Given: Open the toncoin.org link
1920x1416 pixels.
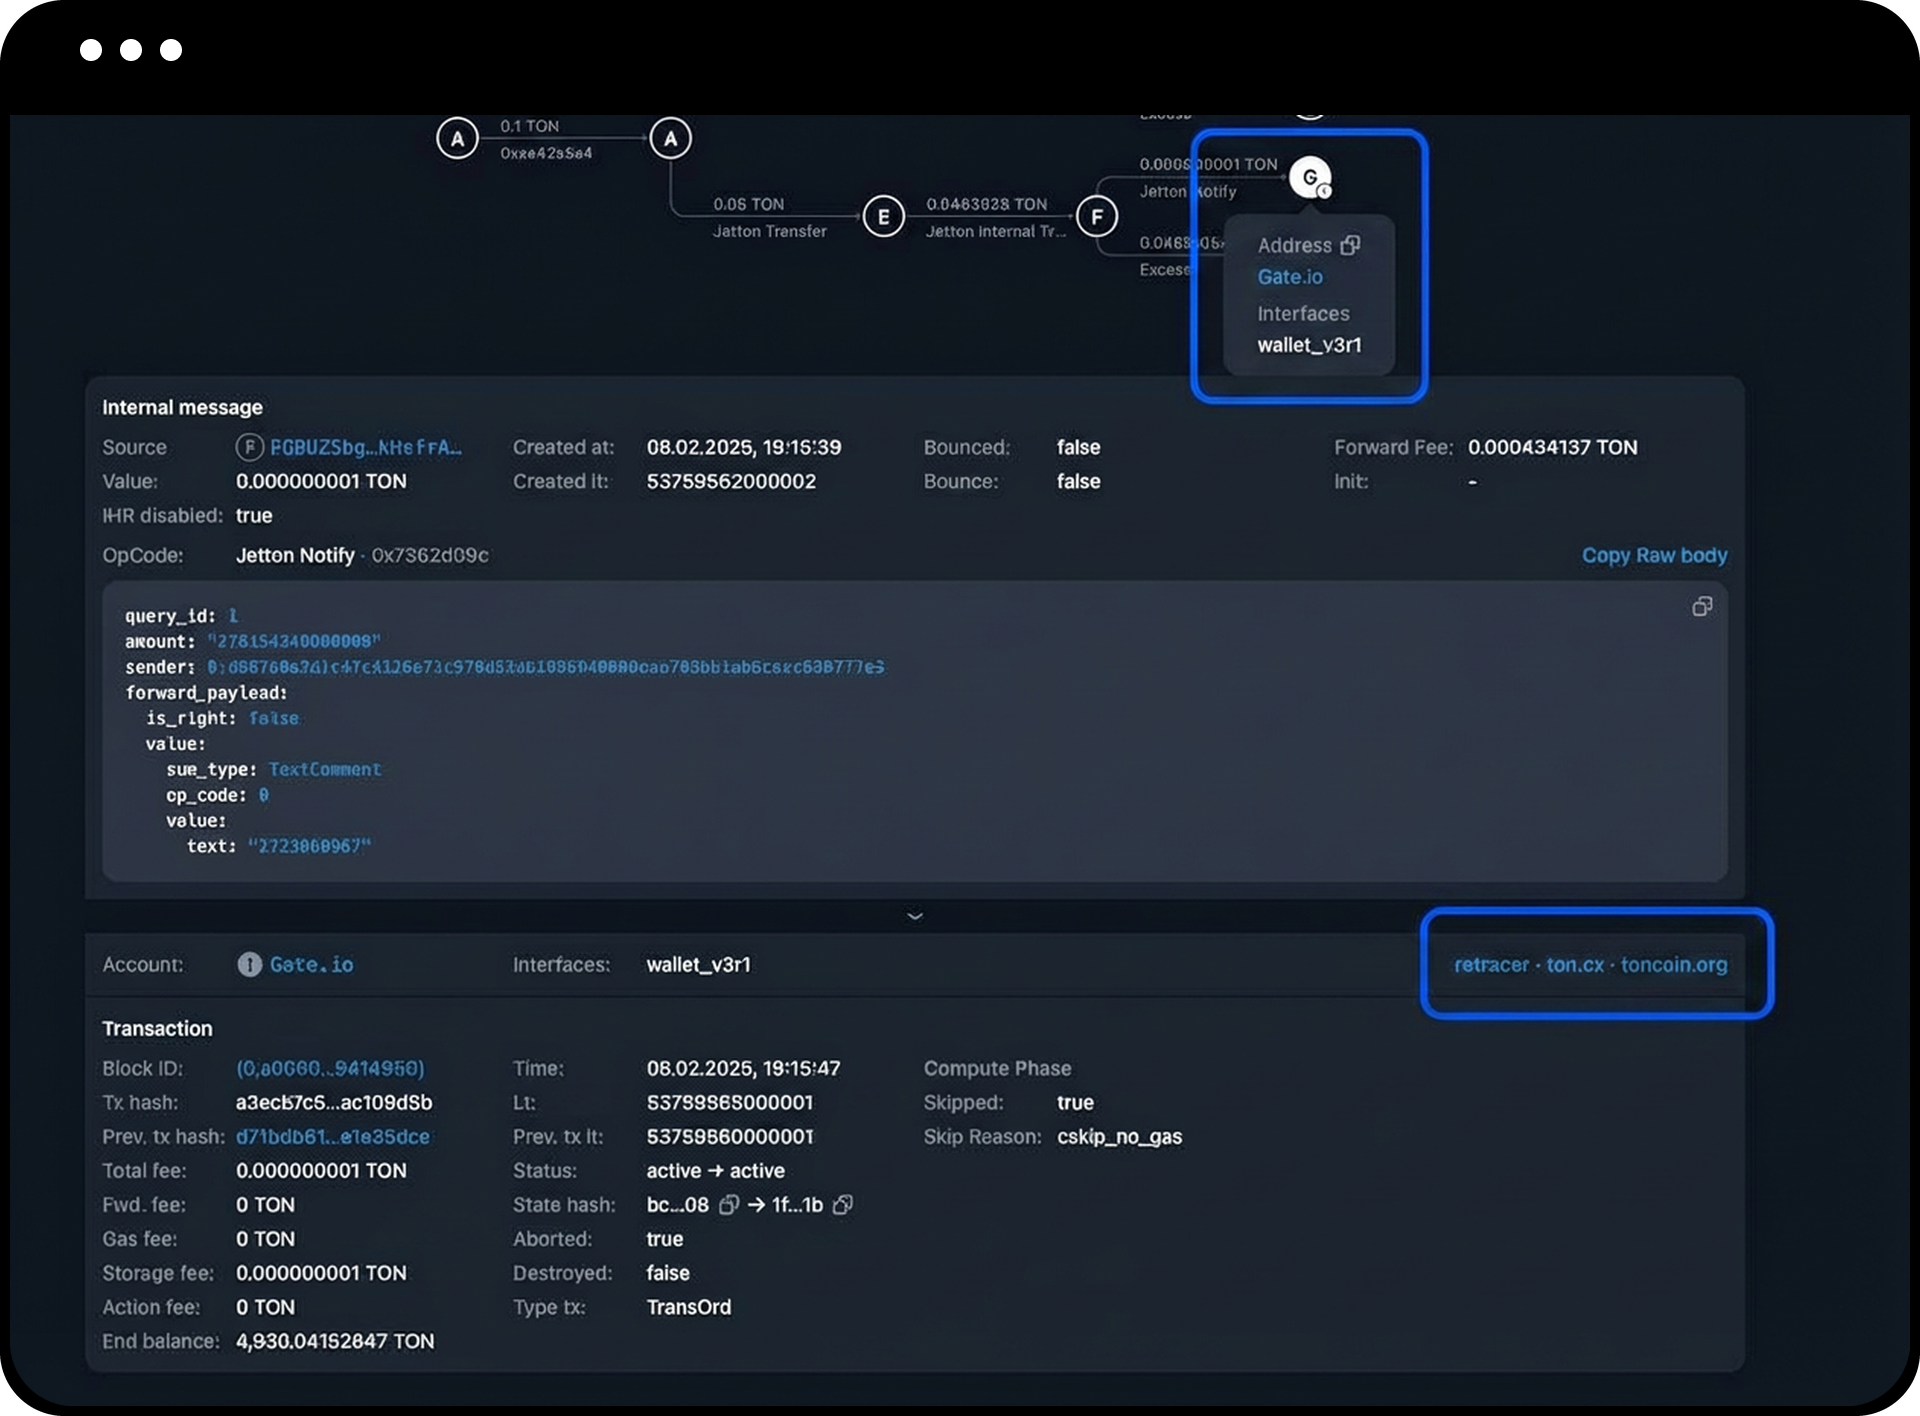Looking at the screenshot, I should point(1673,965).
